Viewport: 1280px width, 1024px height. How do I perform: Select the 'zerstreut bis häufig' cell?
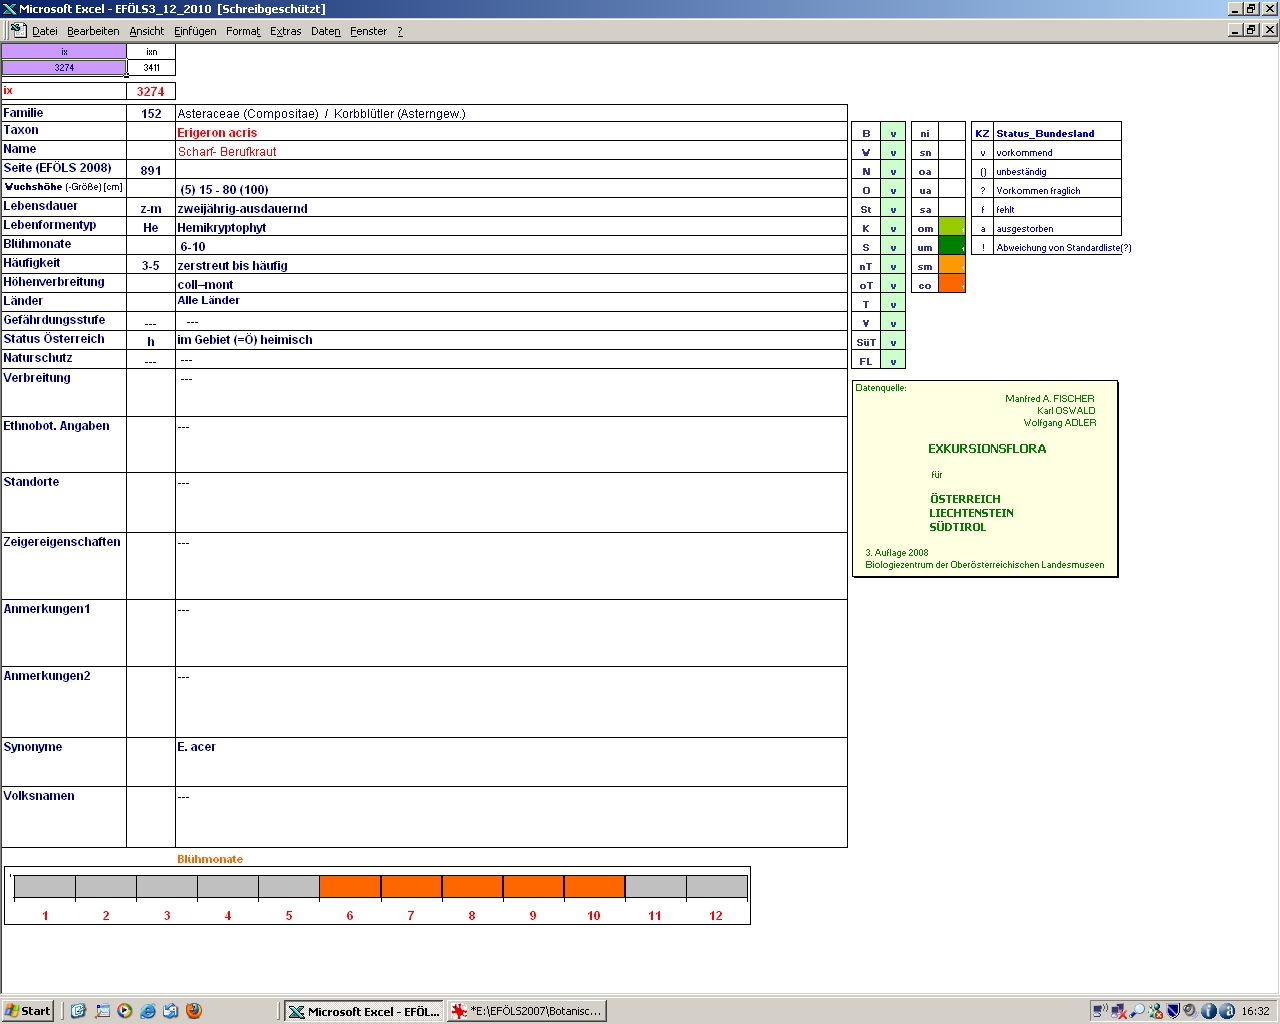pos(511,265)
